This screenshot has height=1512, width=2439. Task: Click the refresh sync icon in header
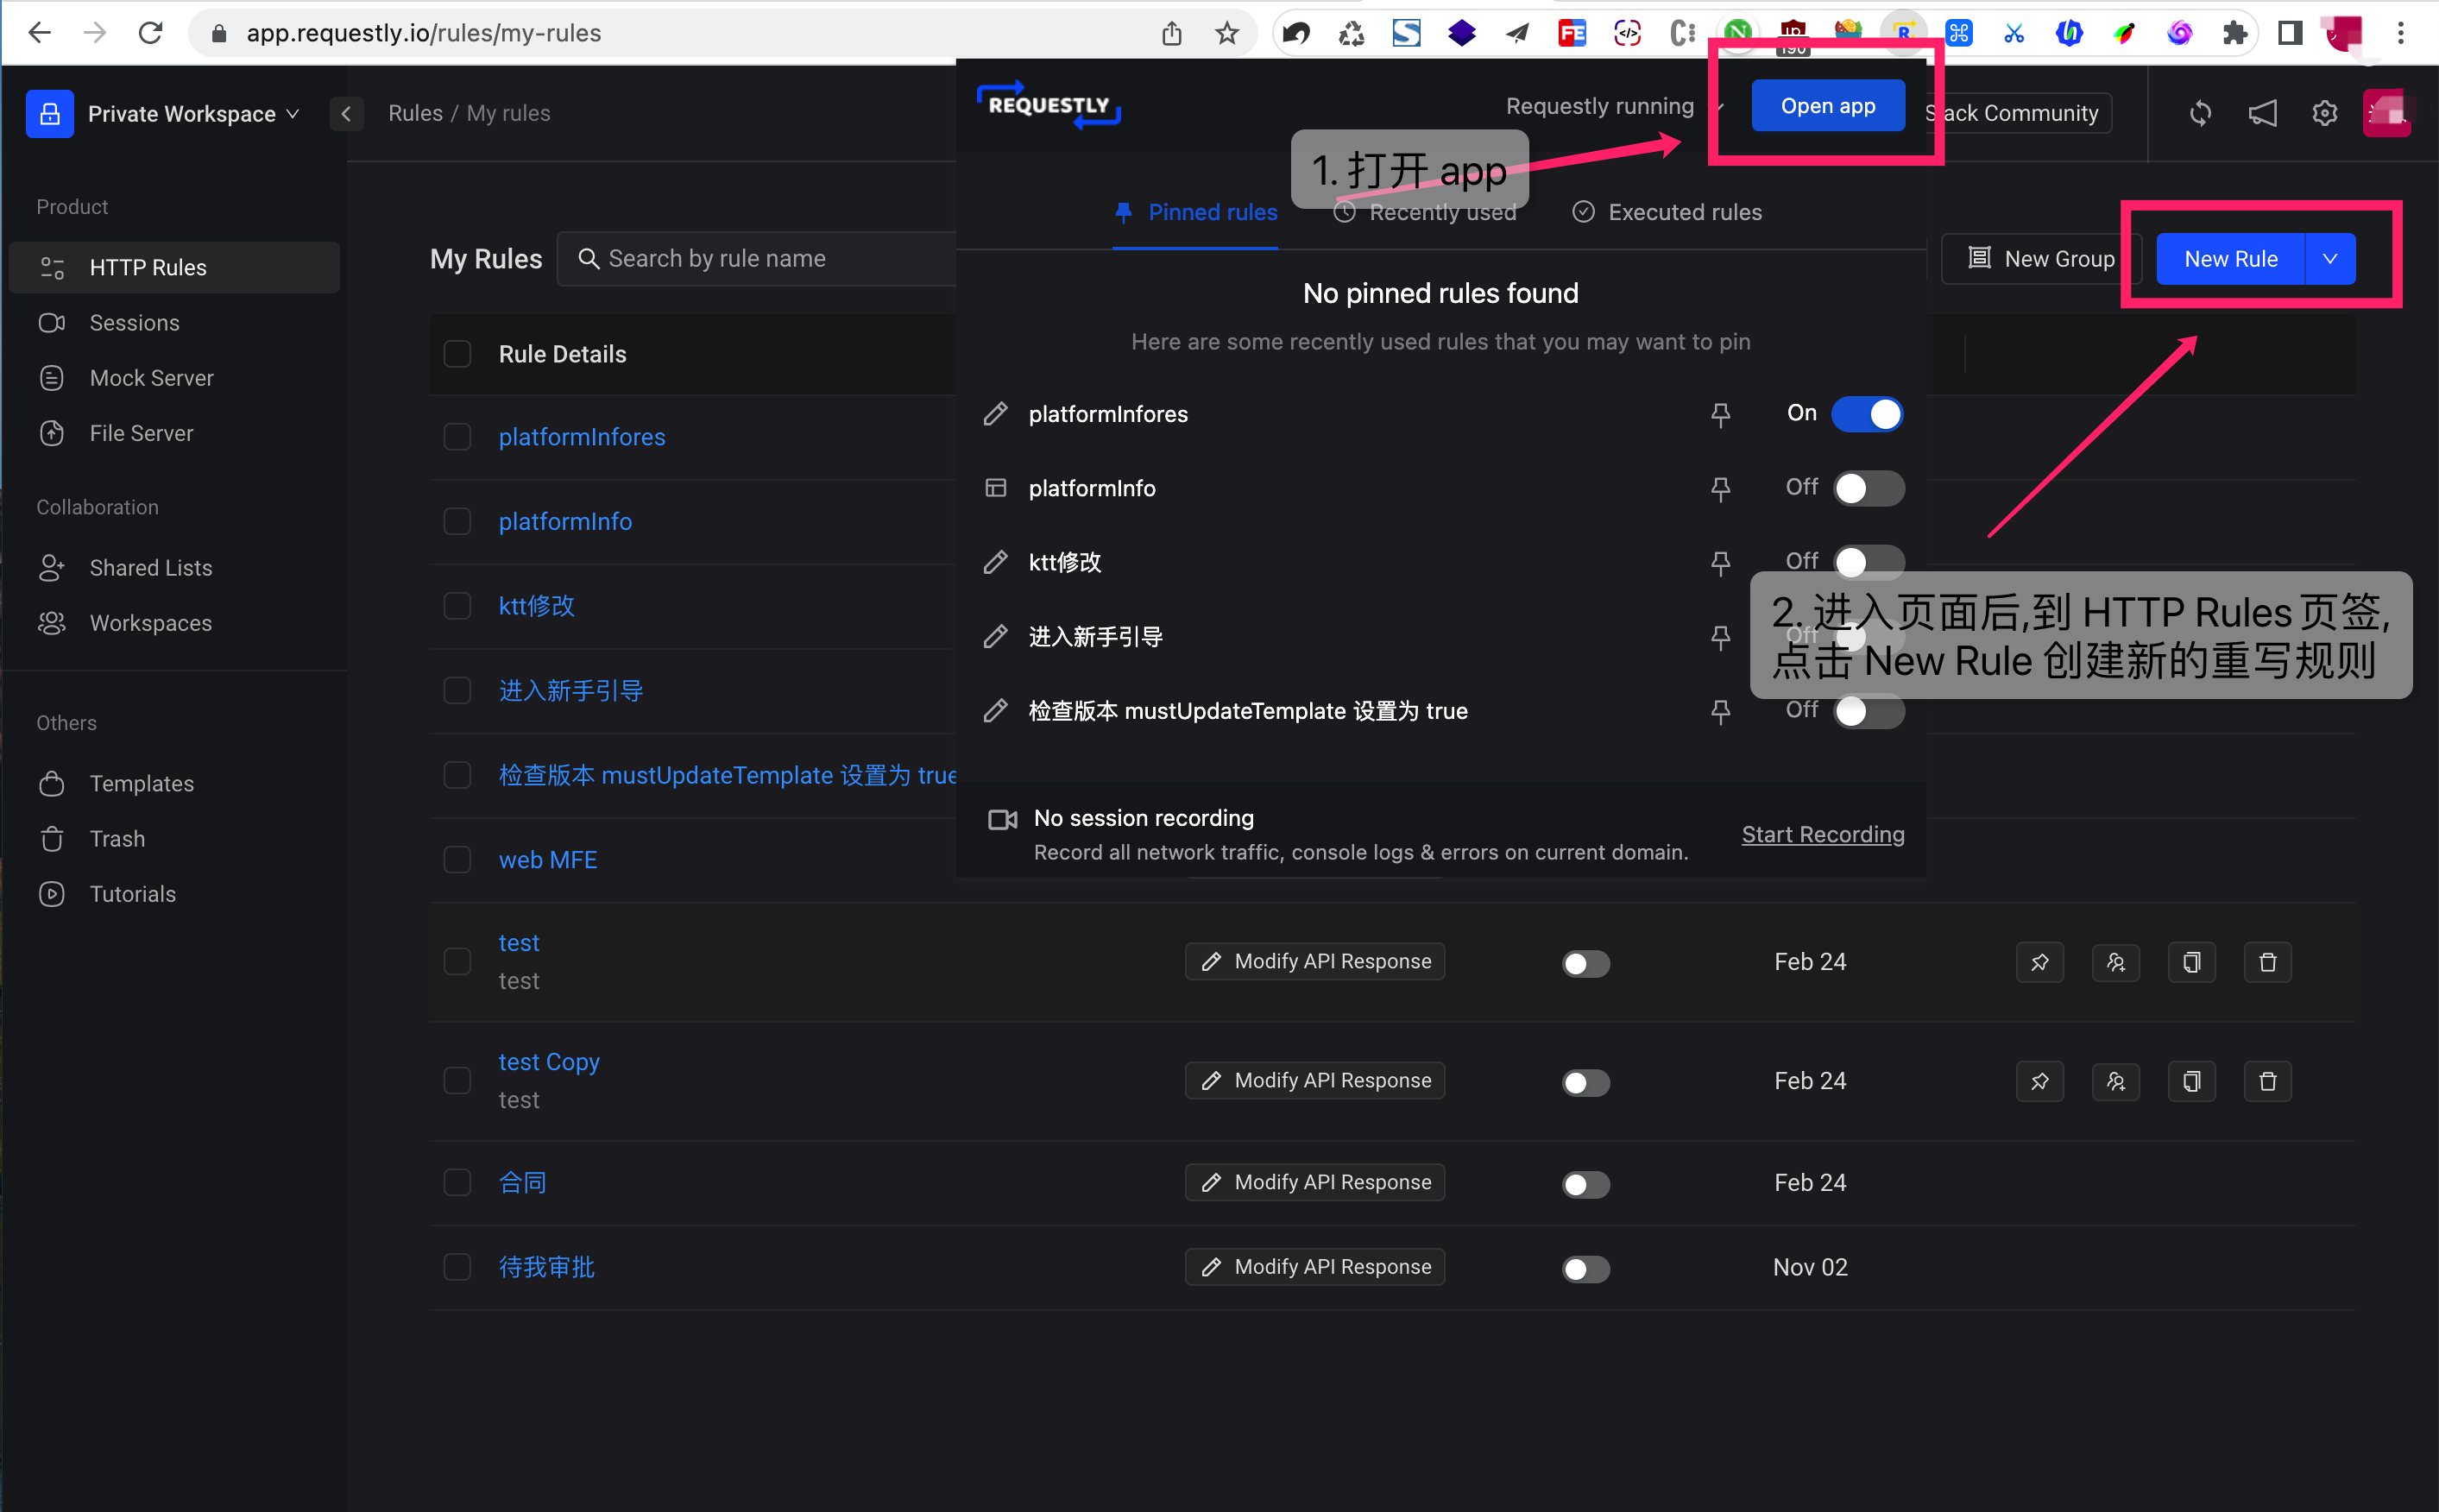[x=2200, y=113]
